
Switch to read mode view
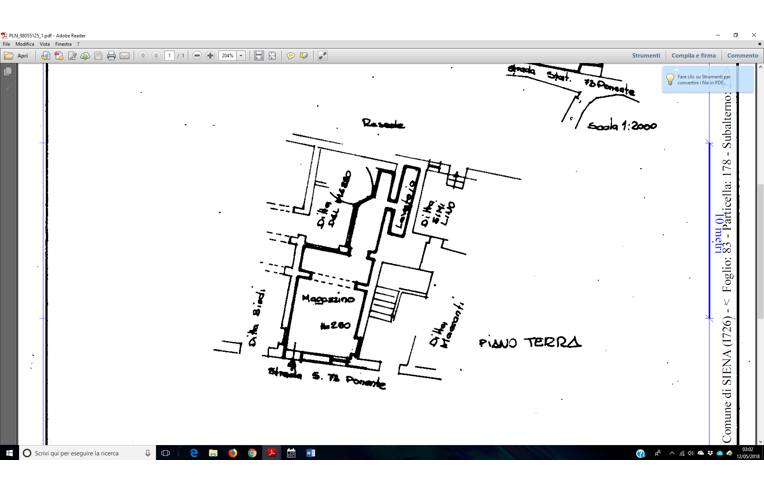[323, 56]
